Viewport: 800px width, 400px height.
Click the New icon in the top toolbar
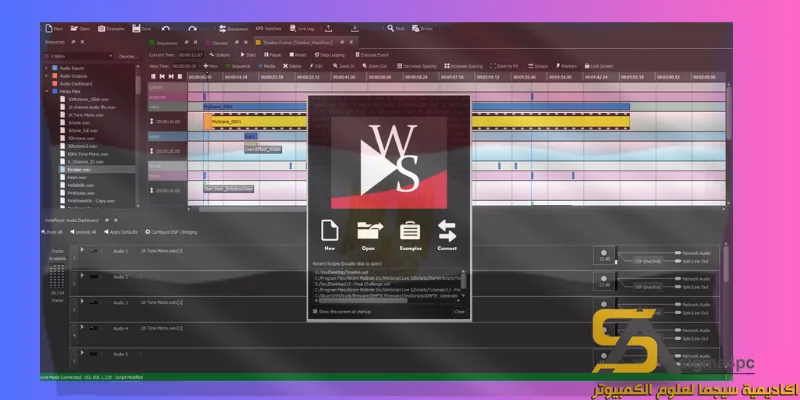click(49, 29)
